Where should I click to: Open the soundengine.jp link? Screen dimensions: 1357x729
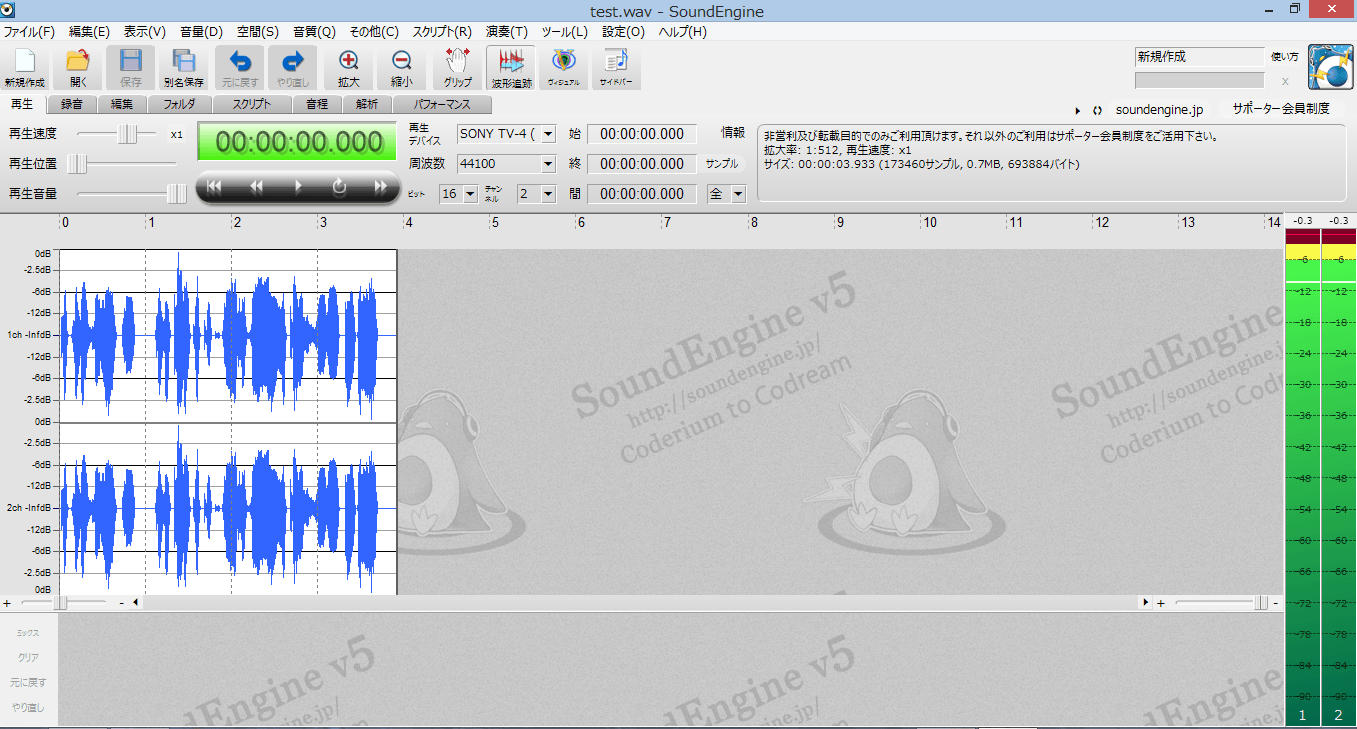[x=1160, y=109]
